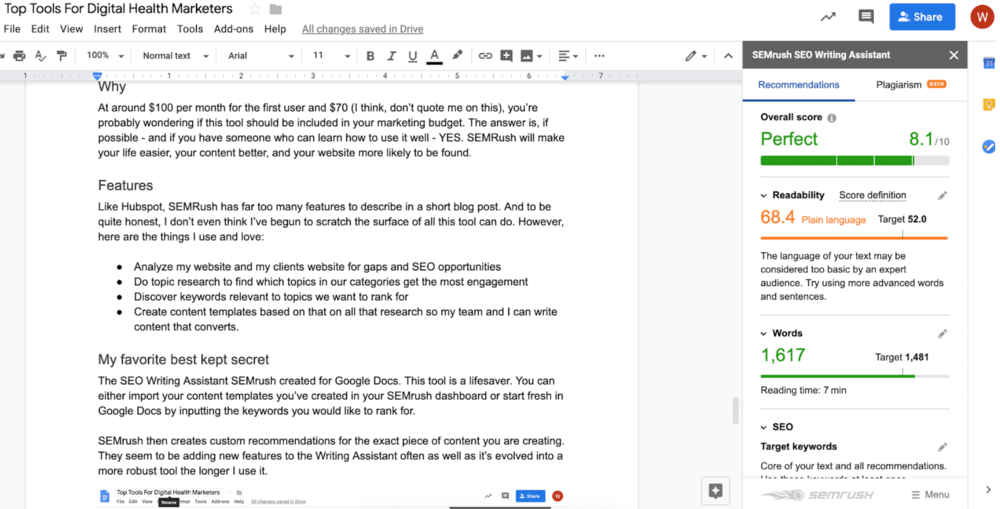Image resolution: width=1000 pixels, height=509 pixels.
Task: Click the SEMrush logo
Action: [x=817, y=495]
